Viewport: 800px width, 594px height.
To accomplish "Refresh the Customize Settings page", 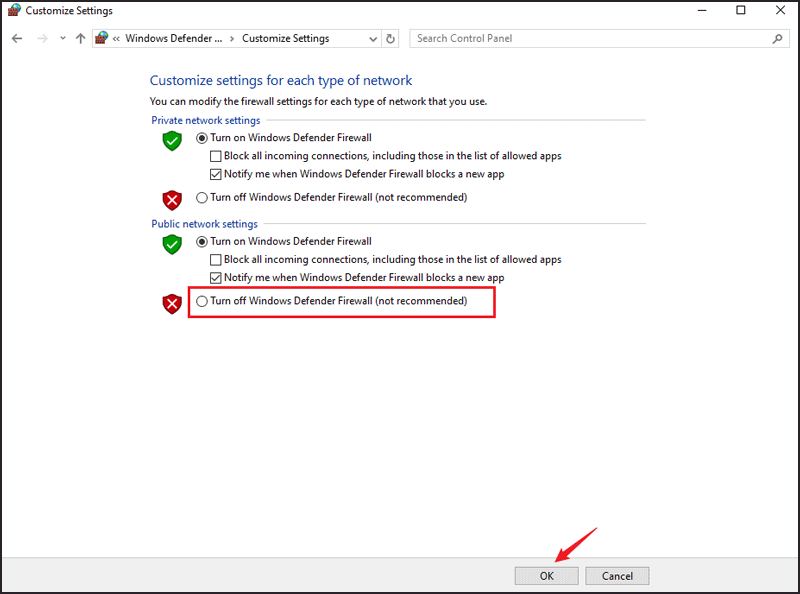I will tap(390, 39).
